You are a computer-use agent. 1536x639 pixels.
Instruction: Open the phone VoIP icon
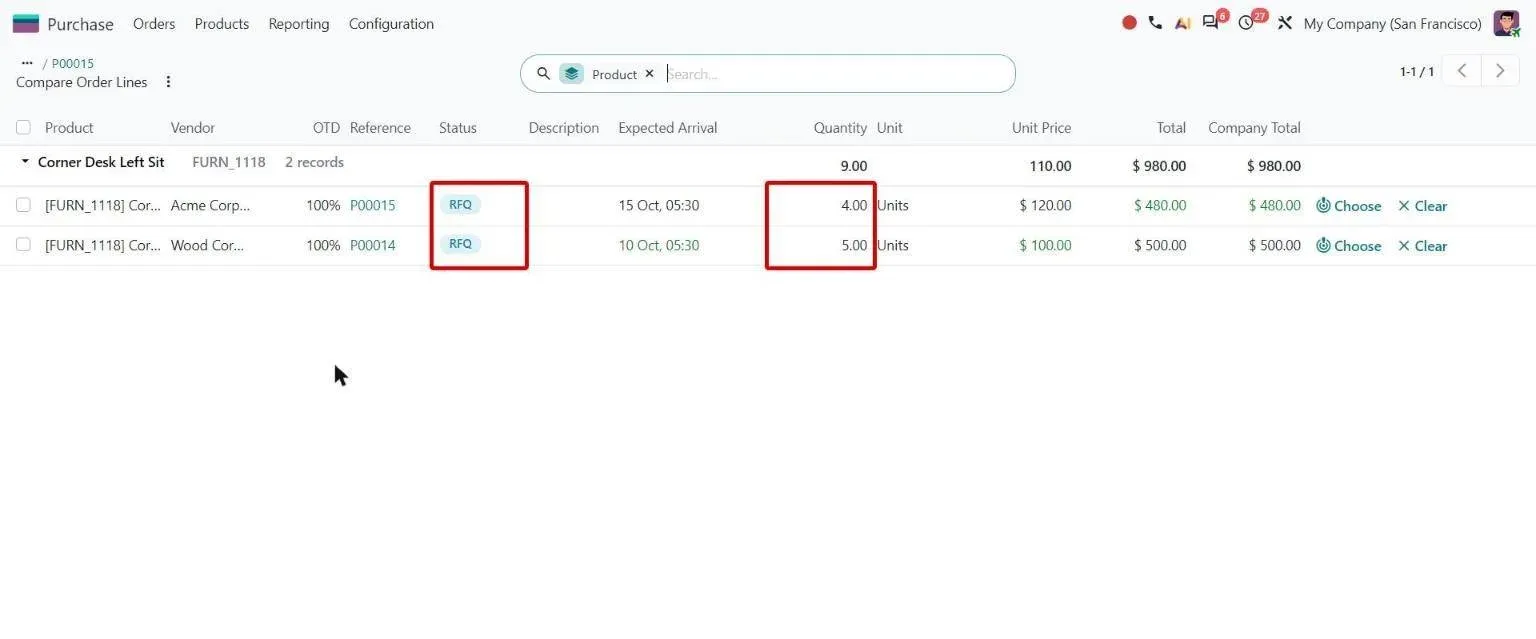click(1155, 23)
